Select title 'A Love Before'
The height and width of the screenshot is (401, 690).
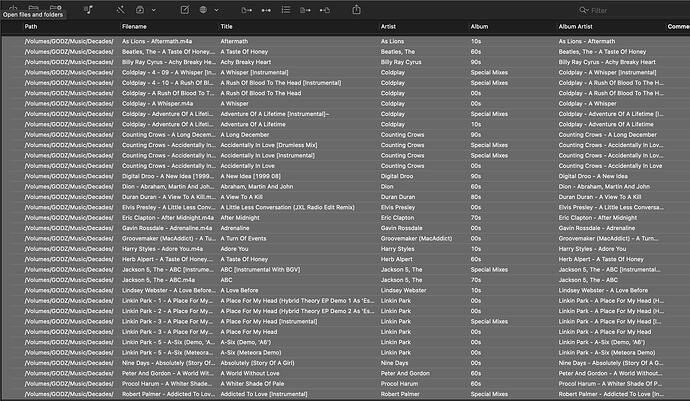pos(239,290)
